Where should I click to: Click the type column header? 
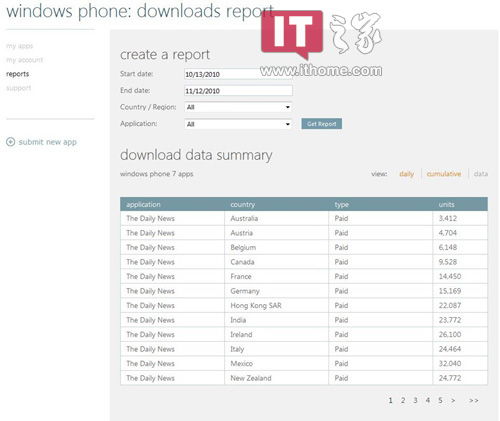click(342, 205)
